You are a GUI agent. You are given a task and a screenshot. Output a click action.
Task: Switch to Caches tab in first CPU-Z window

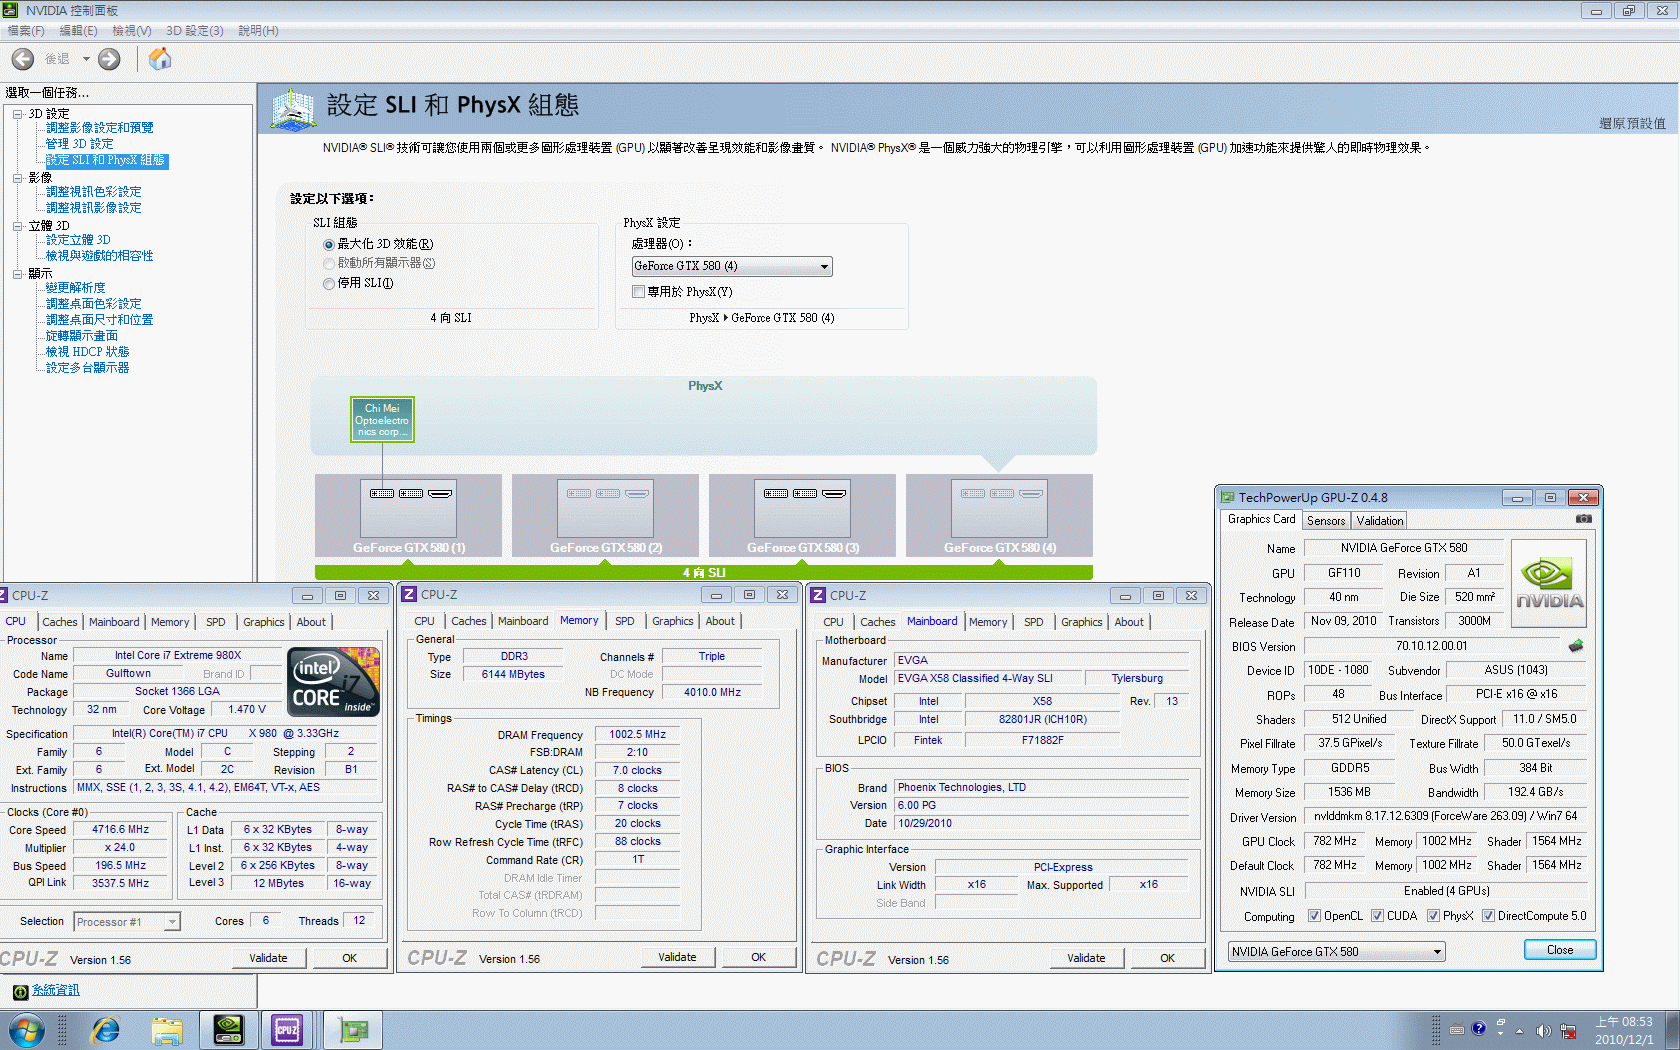tap(60, 622)
